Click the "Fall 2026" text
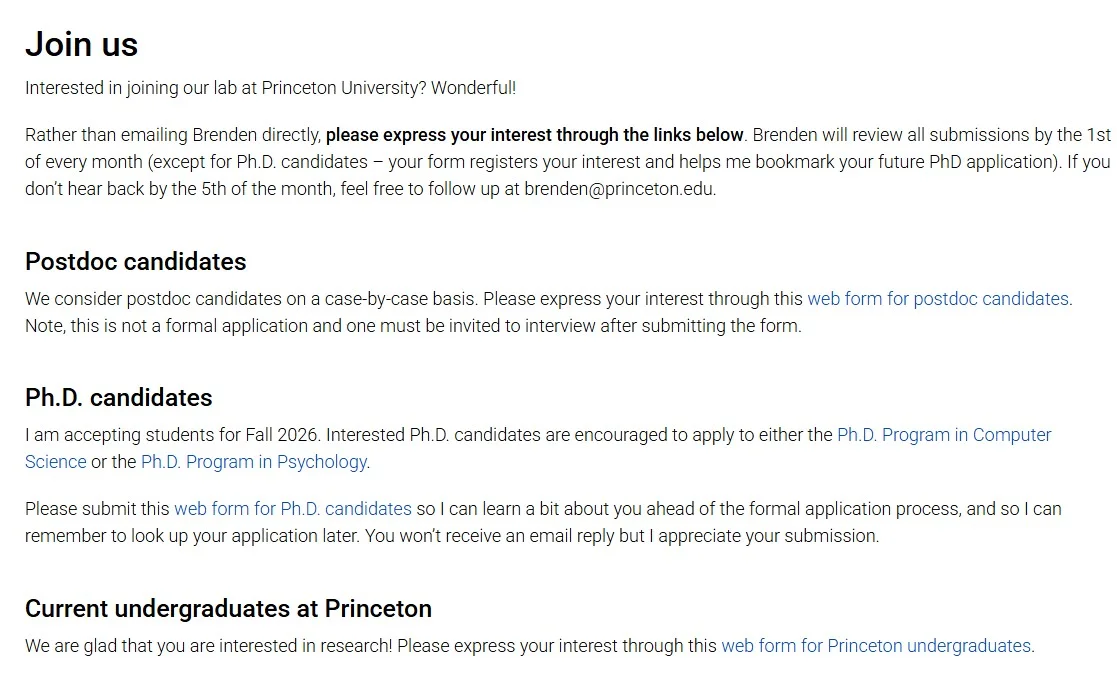 coord(283,435)
